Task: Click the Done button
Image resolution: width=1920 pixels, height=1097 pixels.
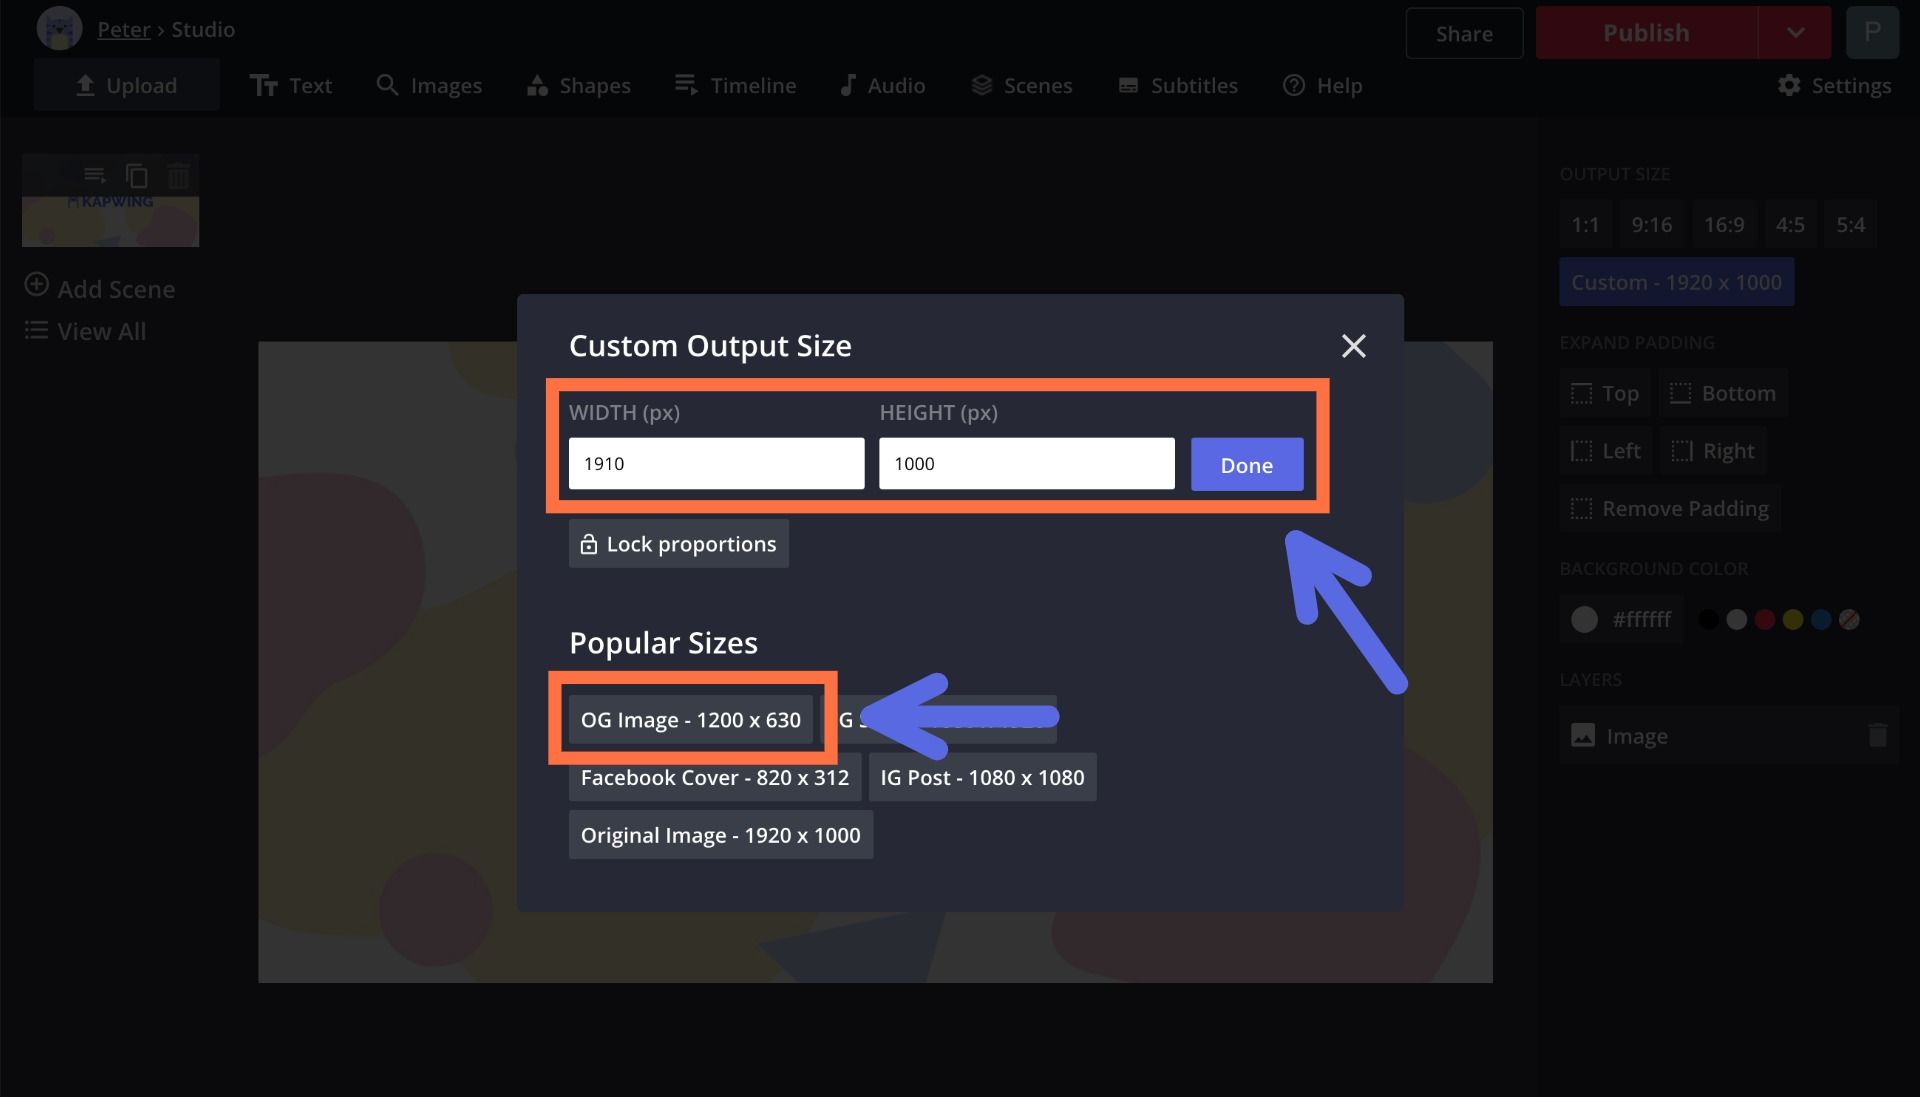Action: click(x=1246, y=465)
